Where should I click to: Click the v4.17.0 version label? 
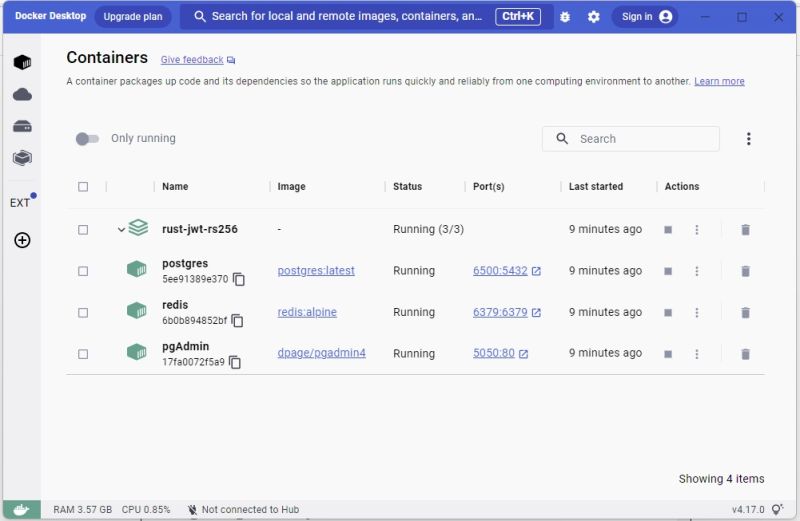pyautogui.click(x=748, y=509)
